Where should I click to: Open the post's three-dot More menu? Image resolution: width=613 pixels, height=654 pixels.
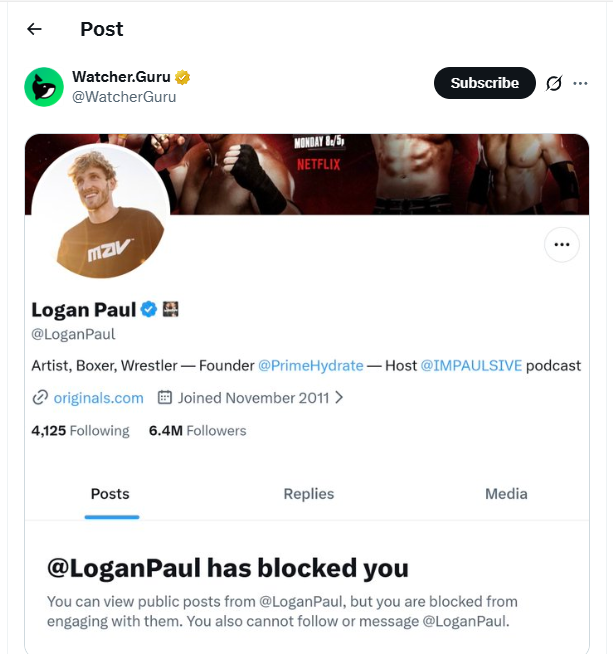coord(581,83)
